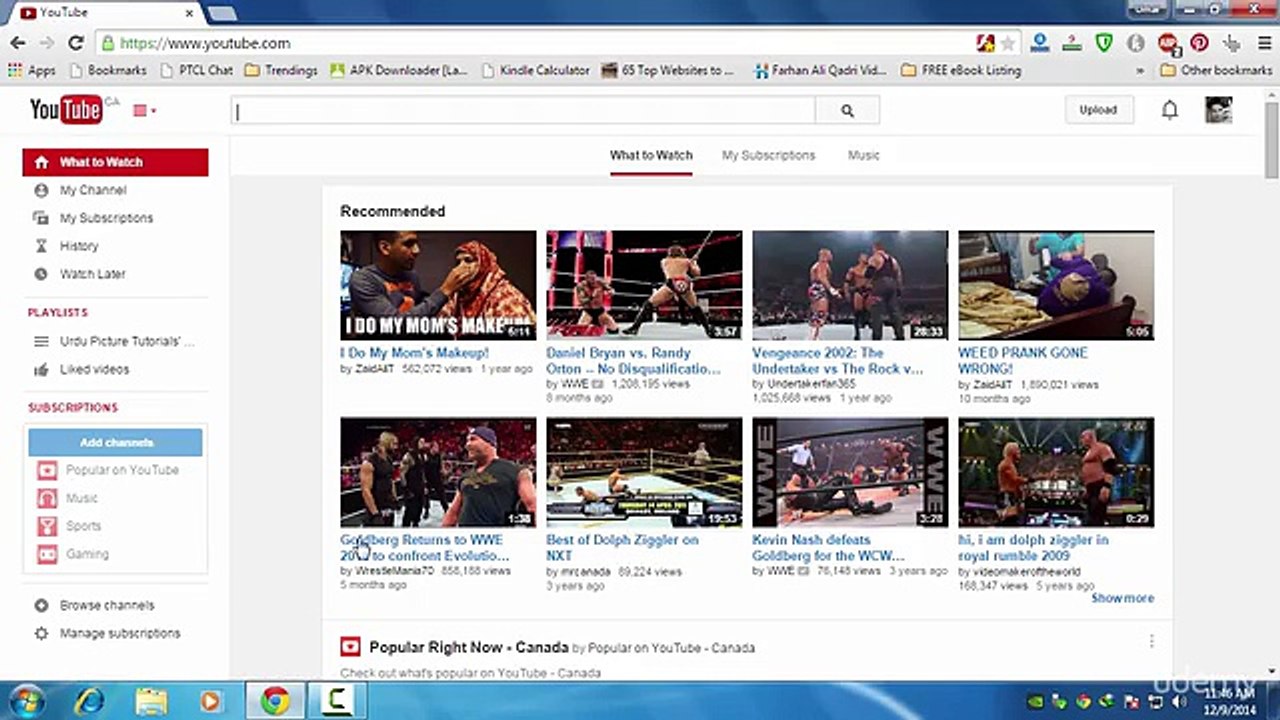Switch to the My Subscriptions tab

(768, 155)
